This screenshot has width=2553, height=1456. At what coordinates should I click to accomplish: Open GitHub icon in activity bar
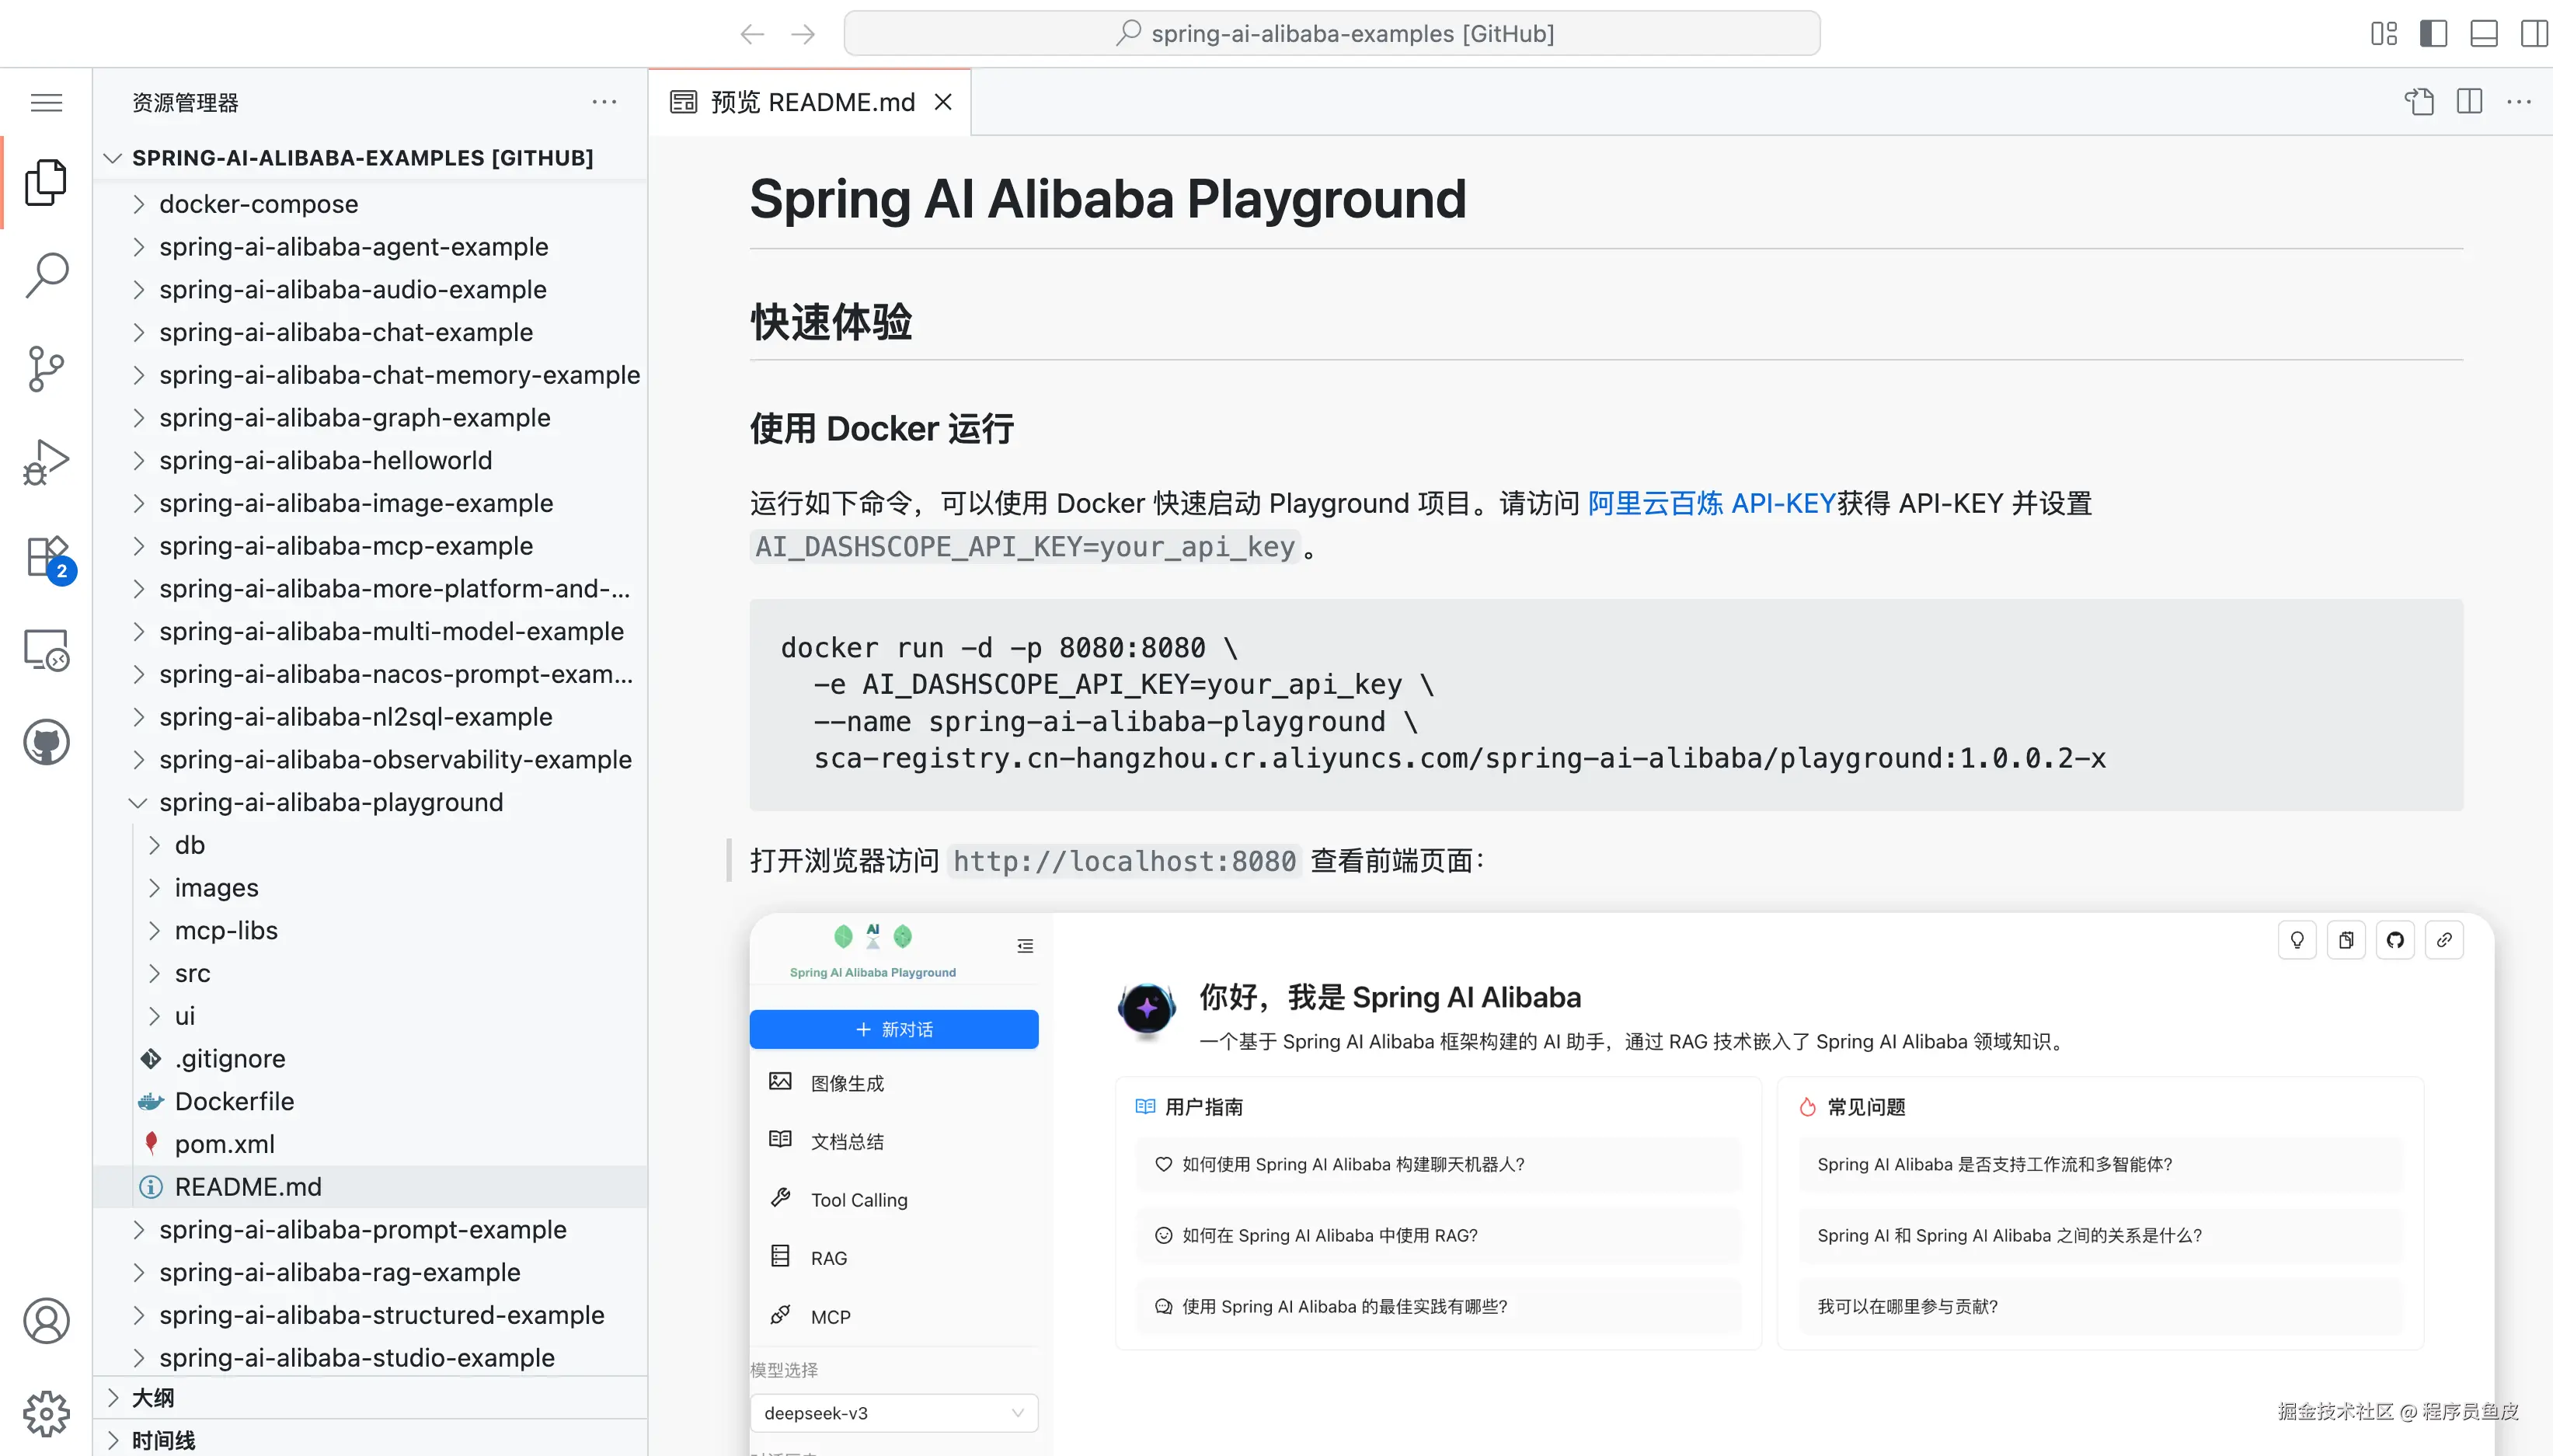click(46, 743)
